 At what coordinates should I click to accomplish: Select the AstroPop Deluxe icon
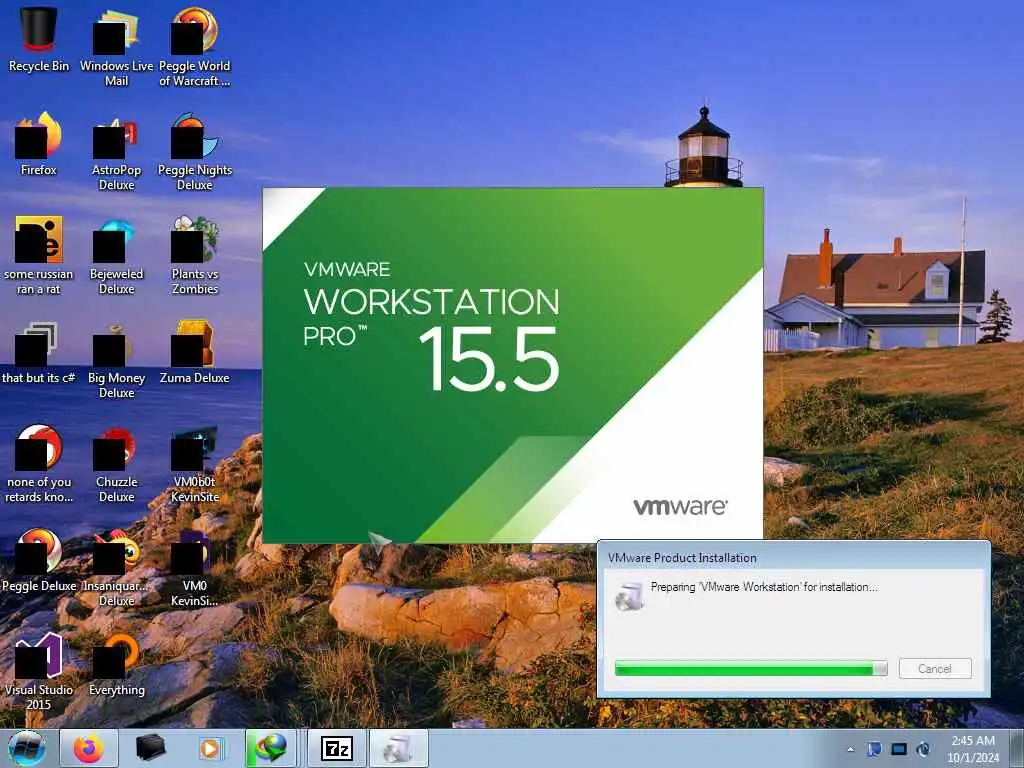(x=116, y=152)
